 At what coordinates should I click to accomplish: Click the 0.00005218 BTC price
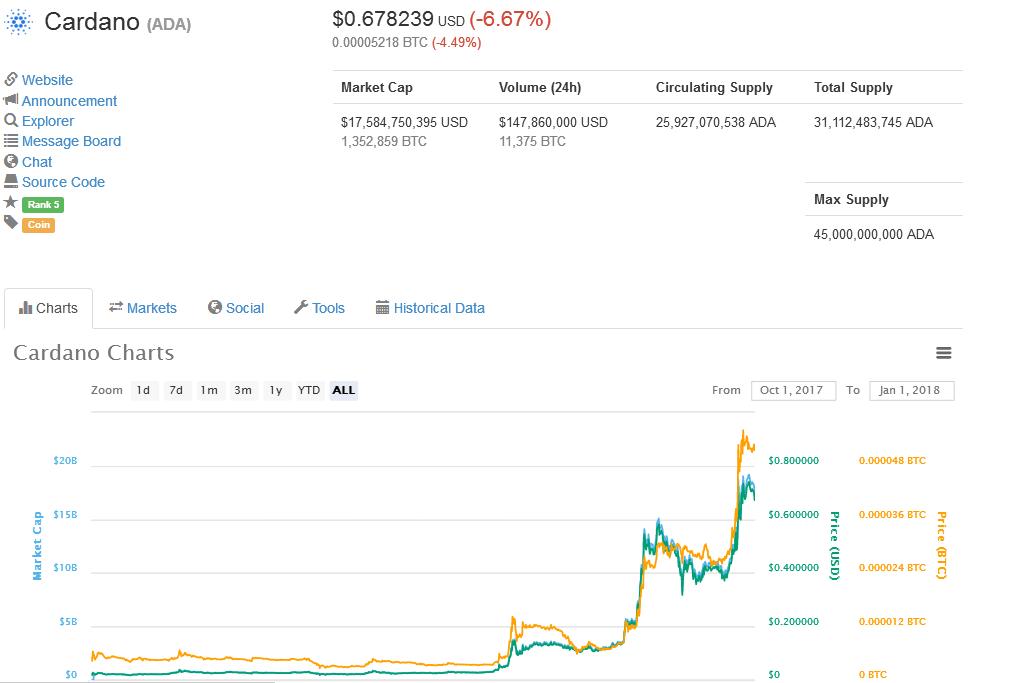(x=380, y=43)
